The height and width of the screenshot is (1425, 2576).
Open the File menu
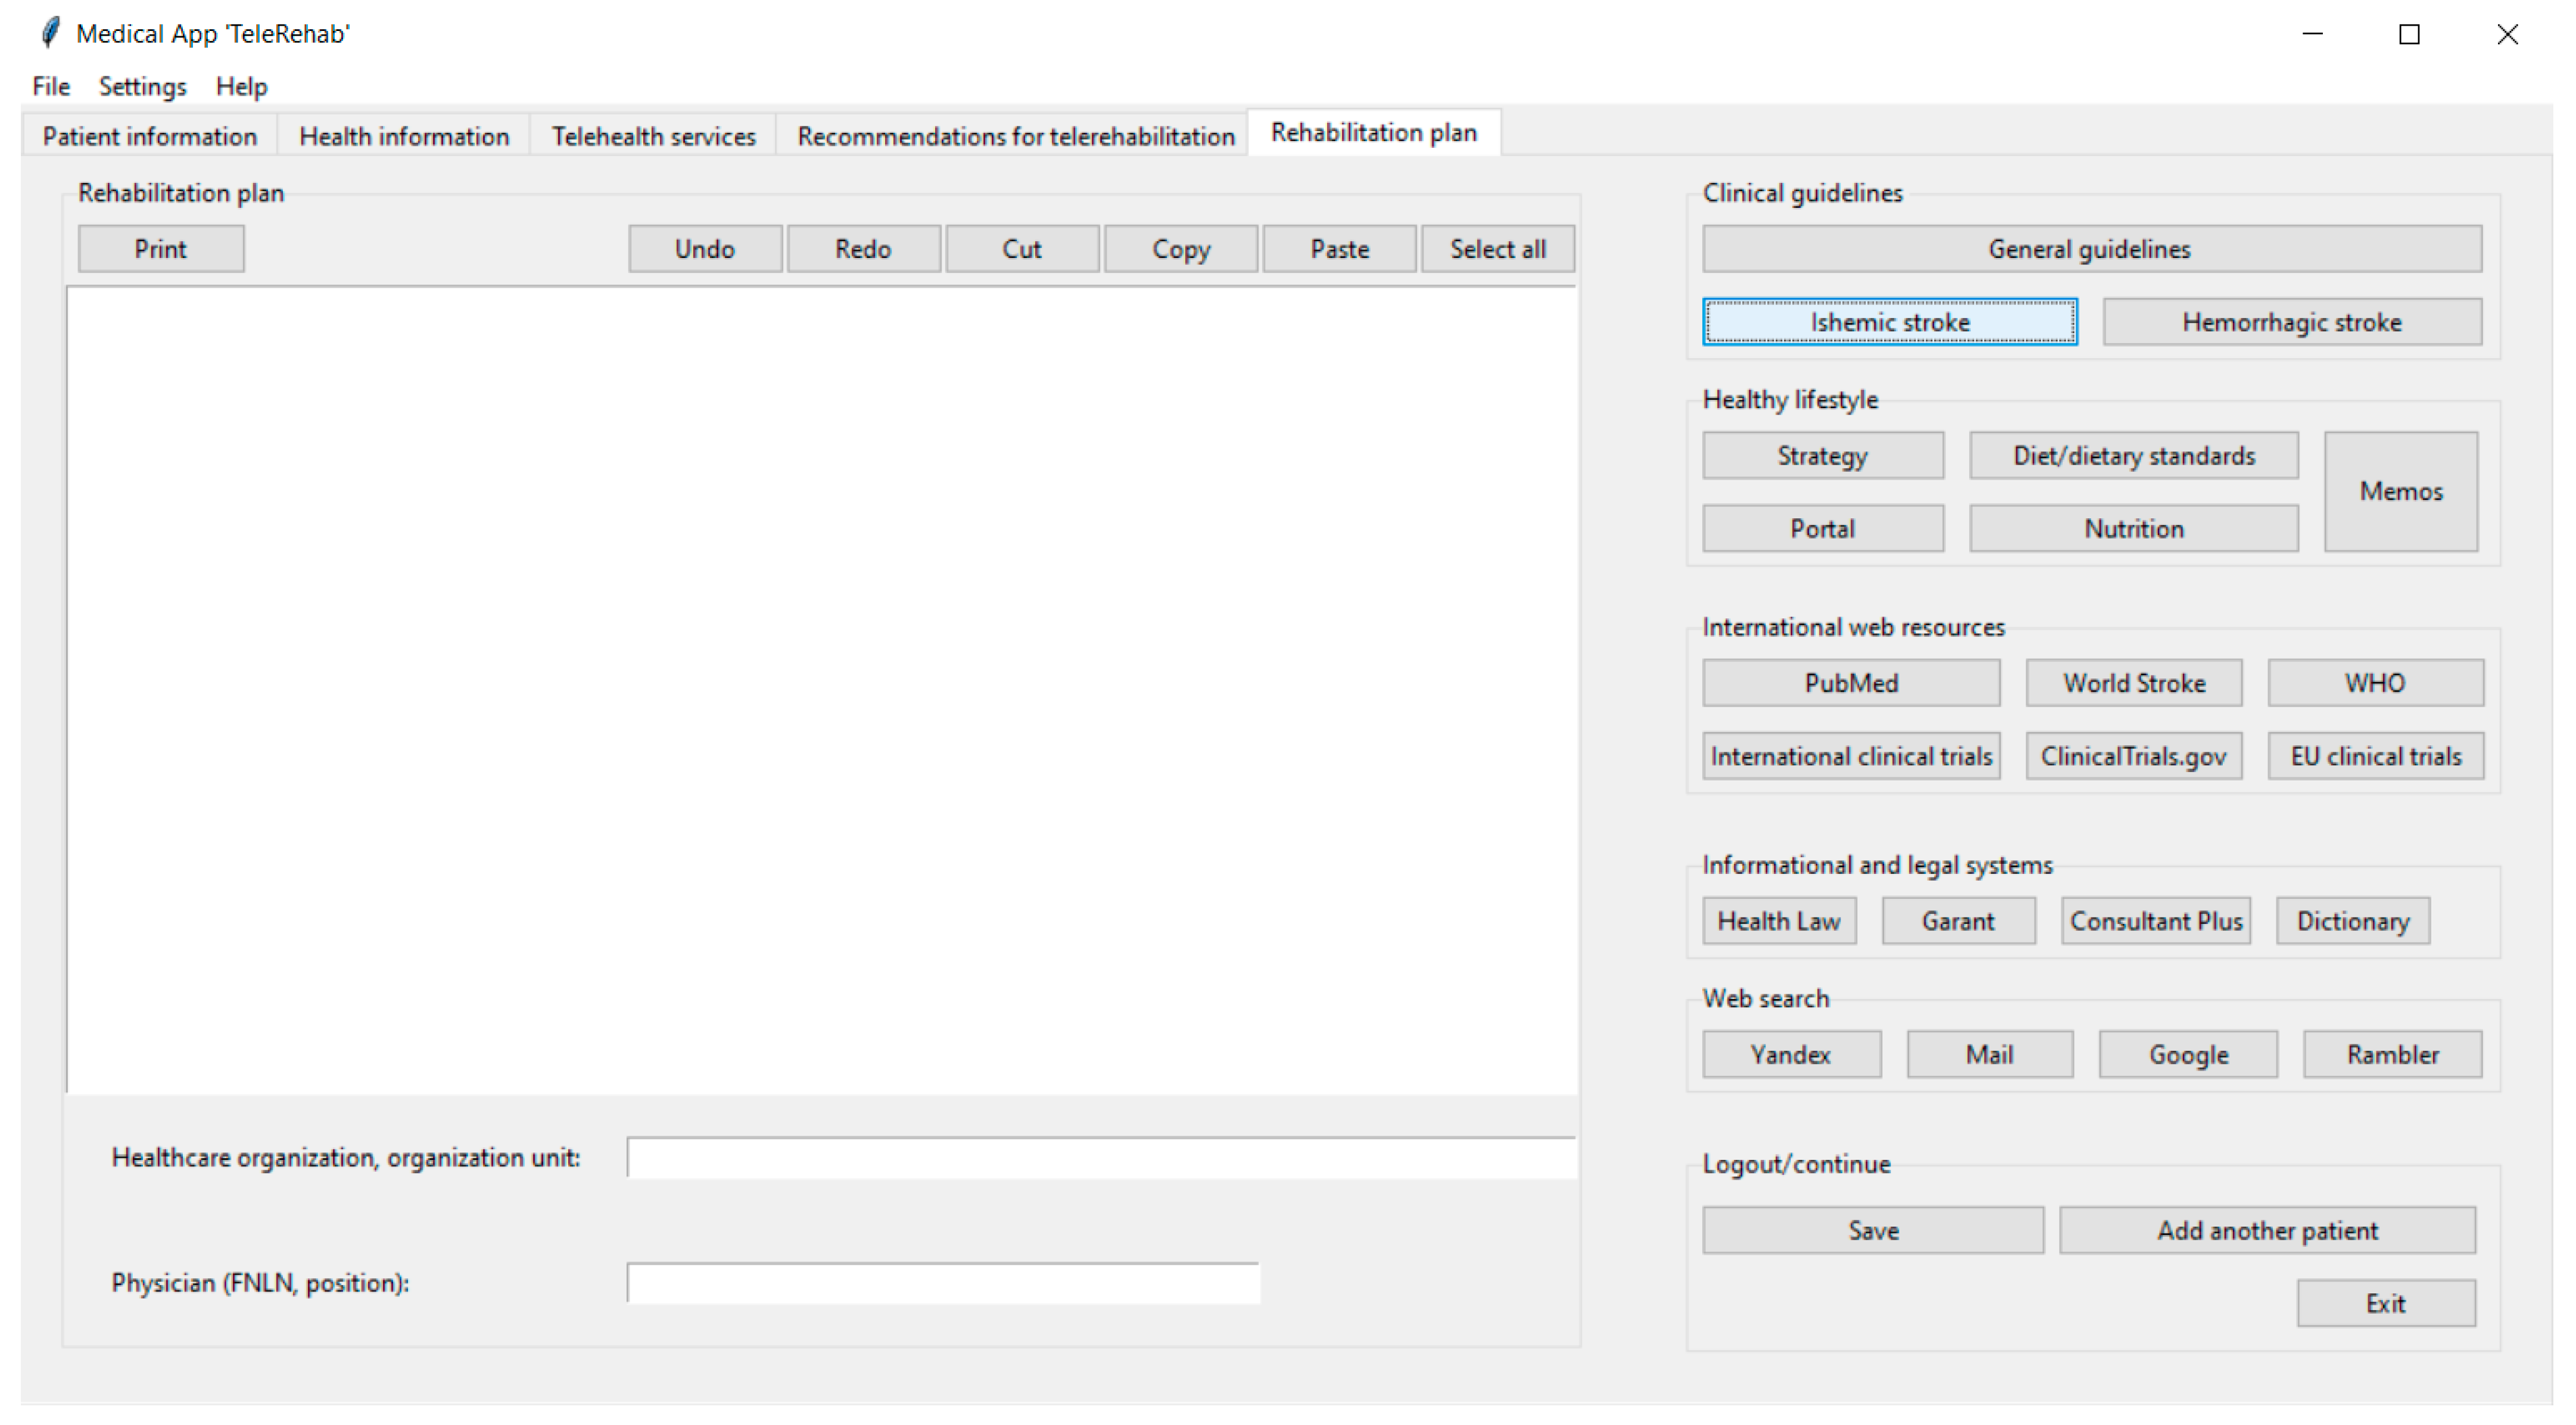pyautogui.click(x=51, y=86)
